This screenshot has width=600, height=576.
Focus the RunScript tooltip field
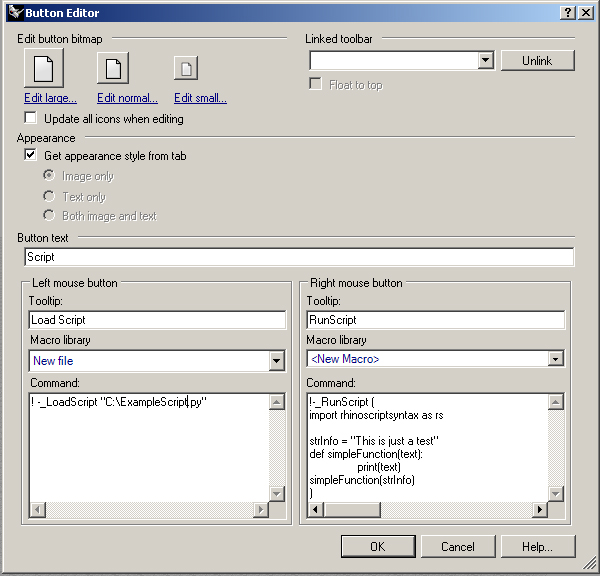point(435,320)
